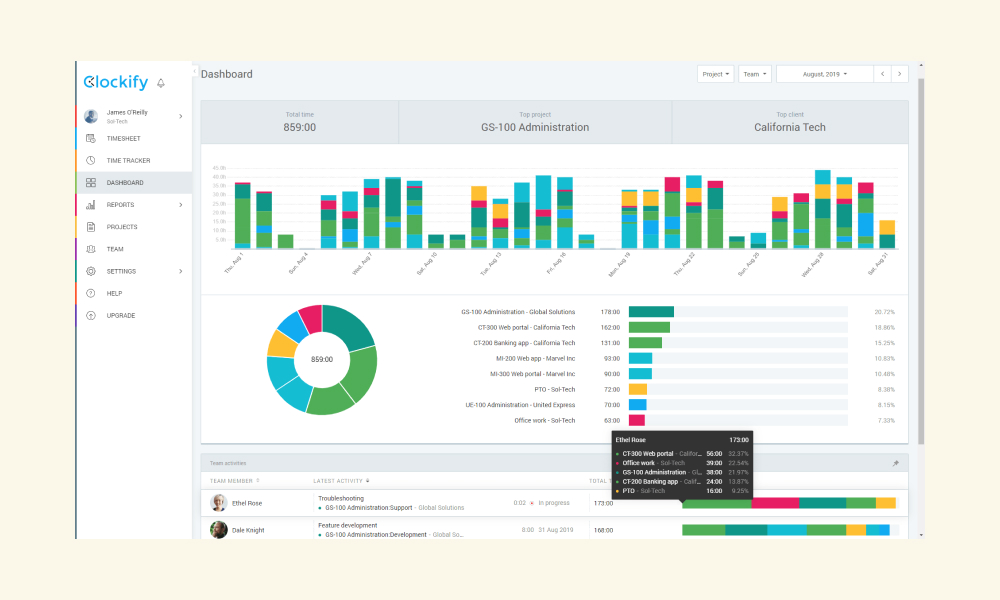The height and width of the screenshot is (600, 1000).
Task: Click the pin icon in Team activities
Action: (895, 464)
